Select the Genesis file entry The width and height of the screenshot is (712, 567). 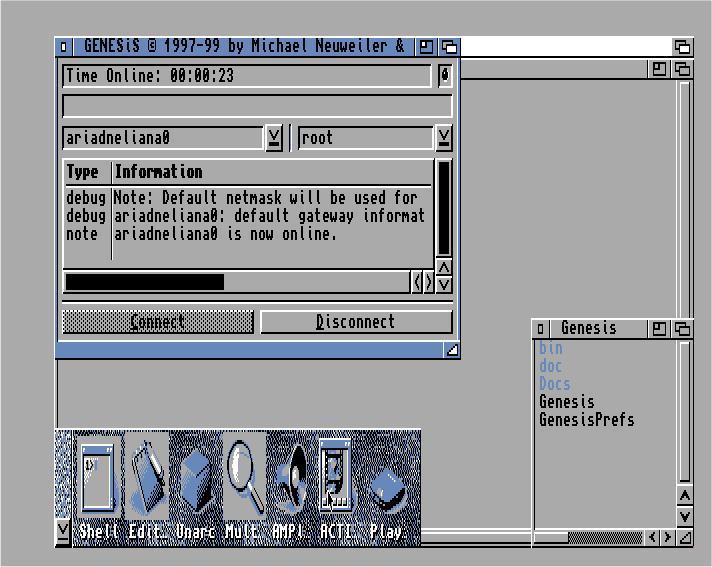point(567,402)
